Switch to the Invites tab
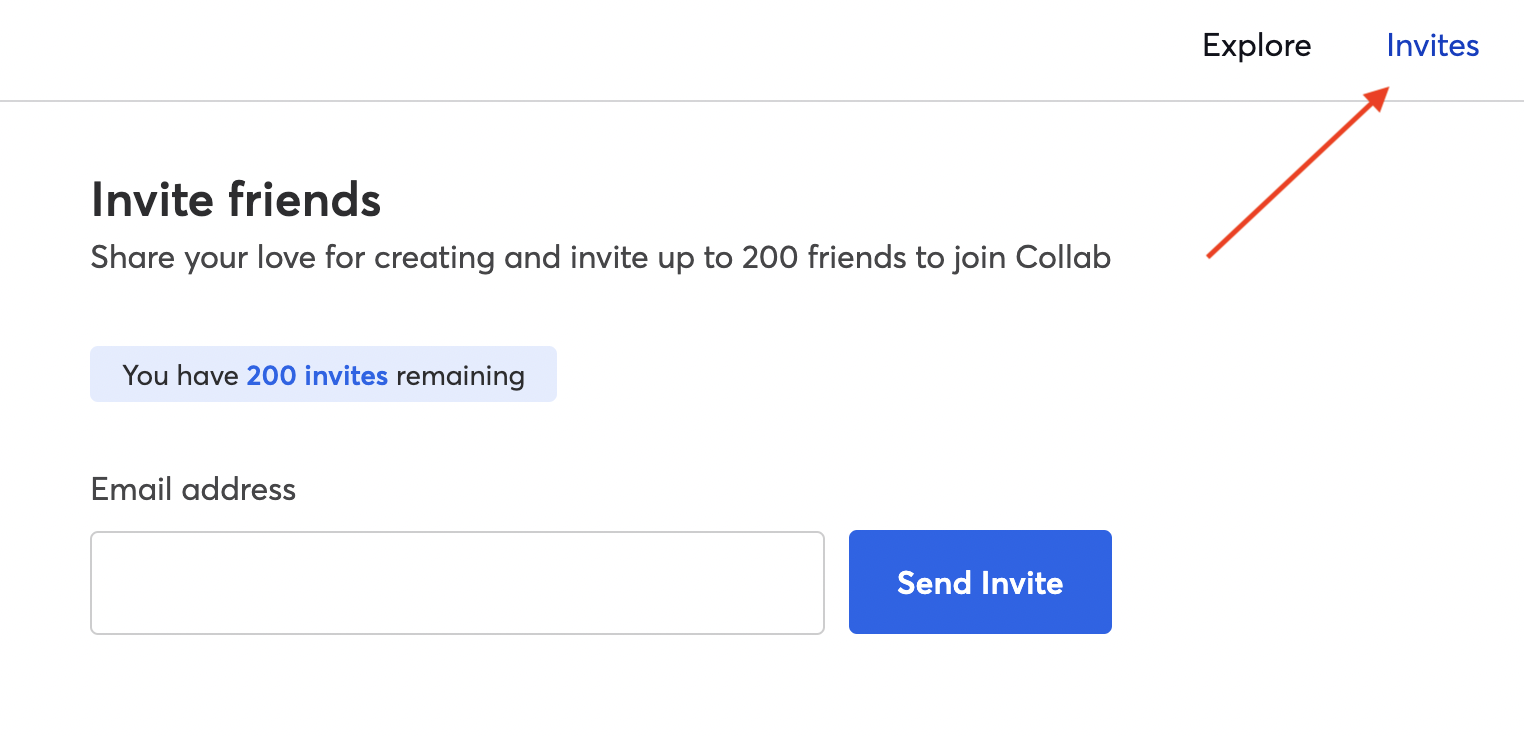The width and height of the screenshot is (1524, 736). 1432,46
